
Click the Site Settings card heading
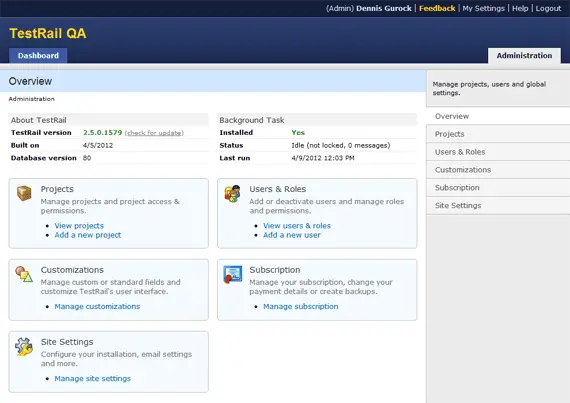coord(67,342)
